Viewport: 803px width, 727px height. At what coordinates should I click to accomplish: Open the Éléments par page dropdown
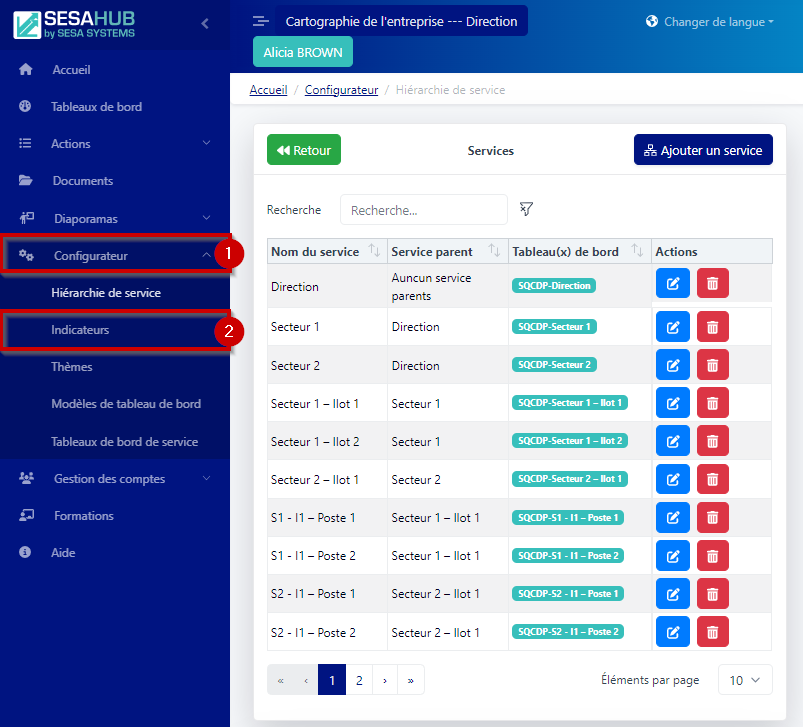coord(745,680)
